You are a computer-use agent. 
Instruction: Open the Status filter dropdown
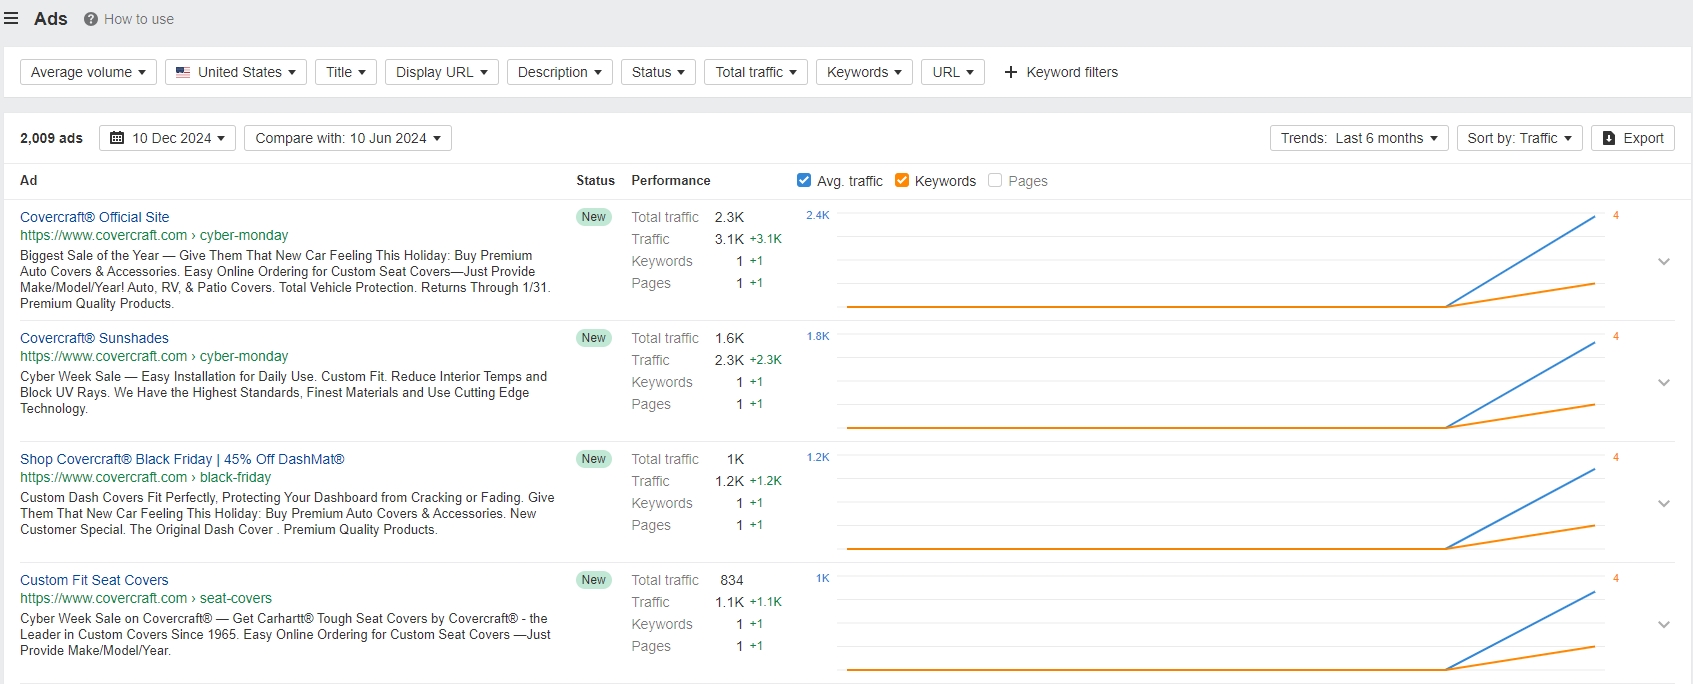[x=658, y=72]
